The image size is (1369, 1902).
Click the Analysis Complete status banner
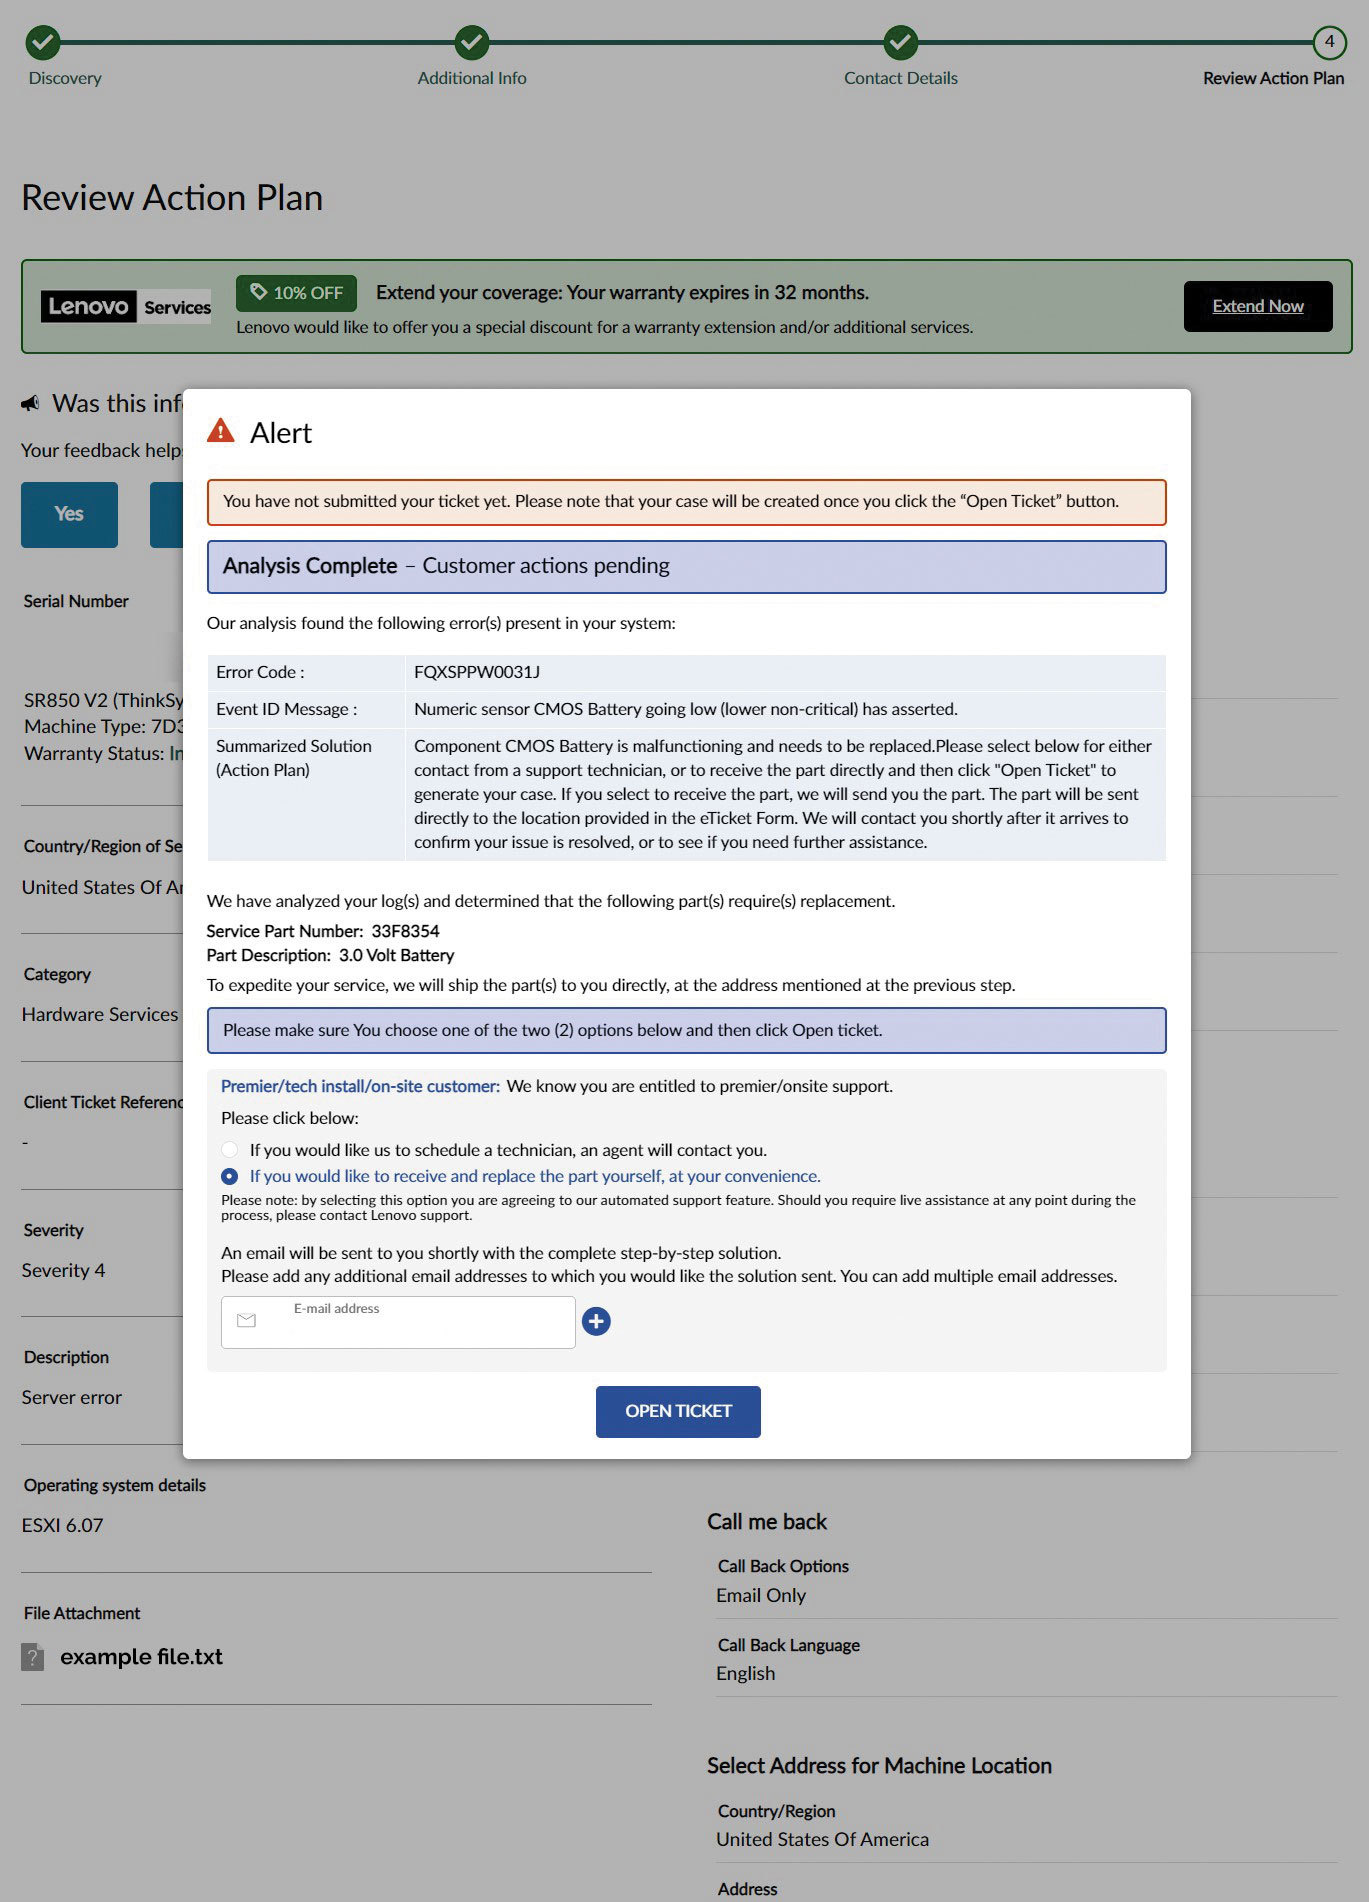686,567
